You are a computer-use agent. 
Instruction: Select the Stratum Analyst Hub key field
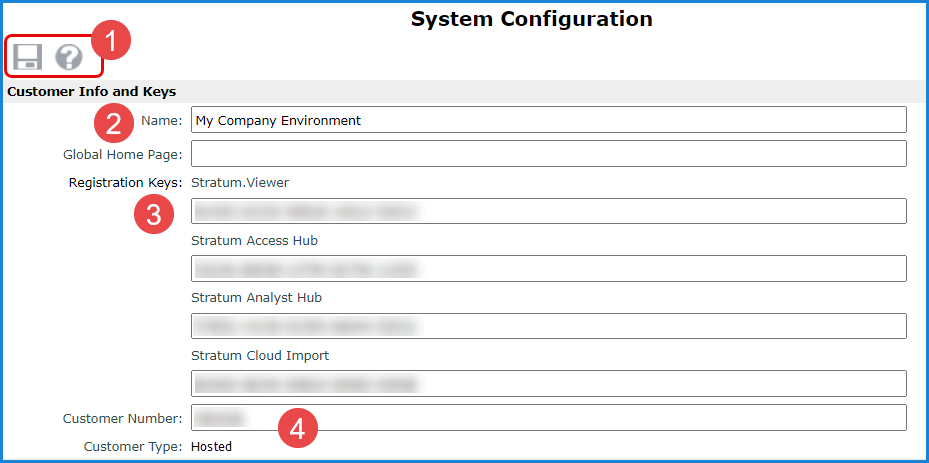point(549,326)
